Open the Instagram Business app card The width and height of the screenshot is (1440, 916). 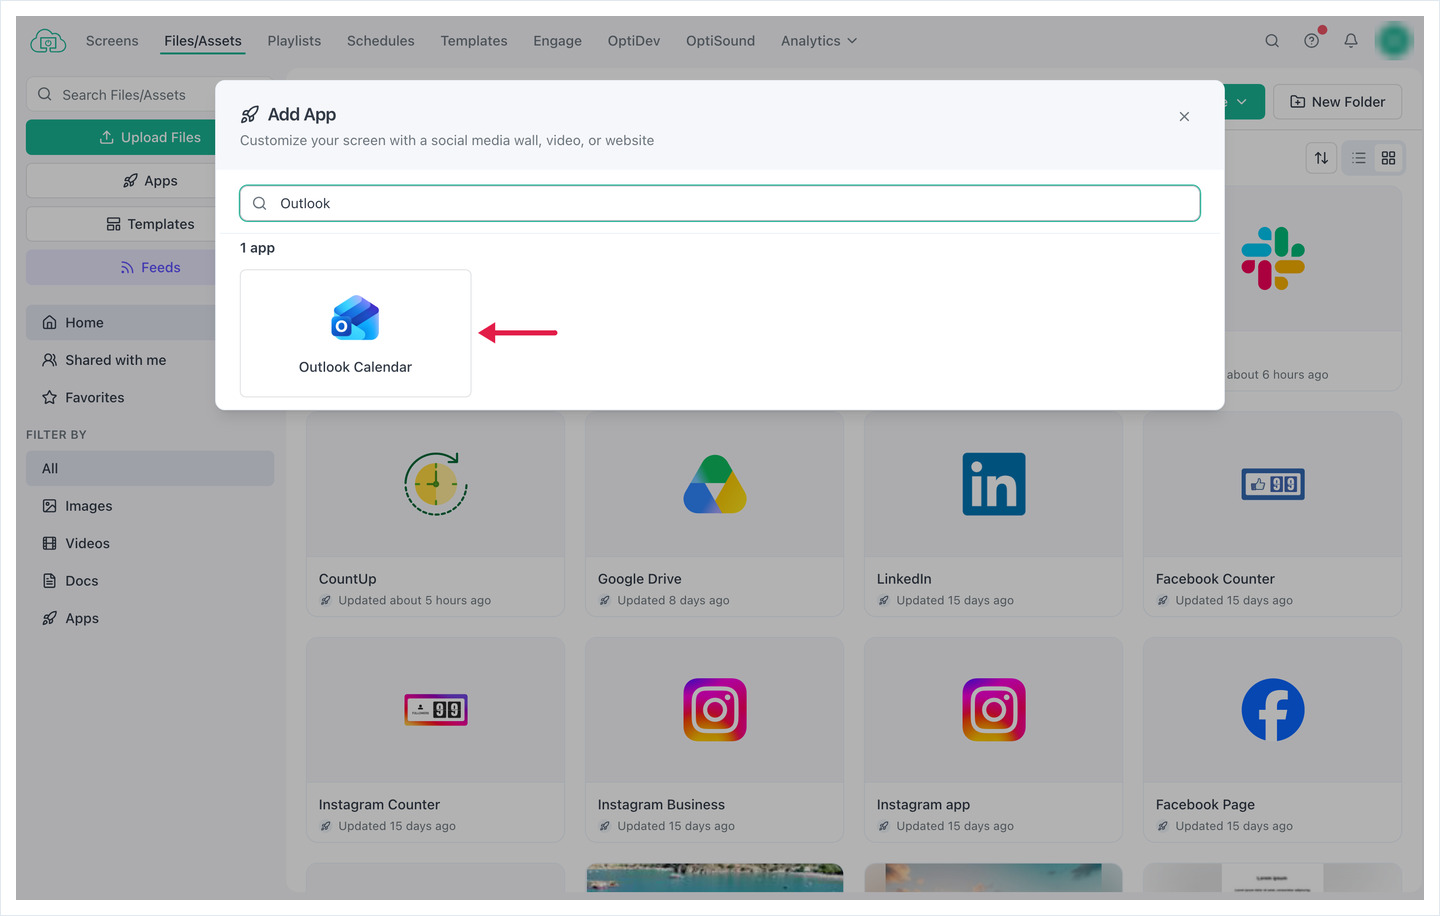(x=714, y=740)
